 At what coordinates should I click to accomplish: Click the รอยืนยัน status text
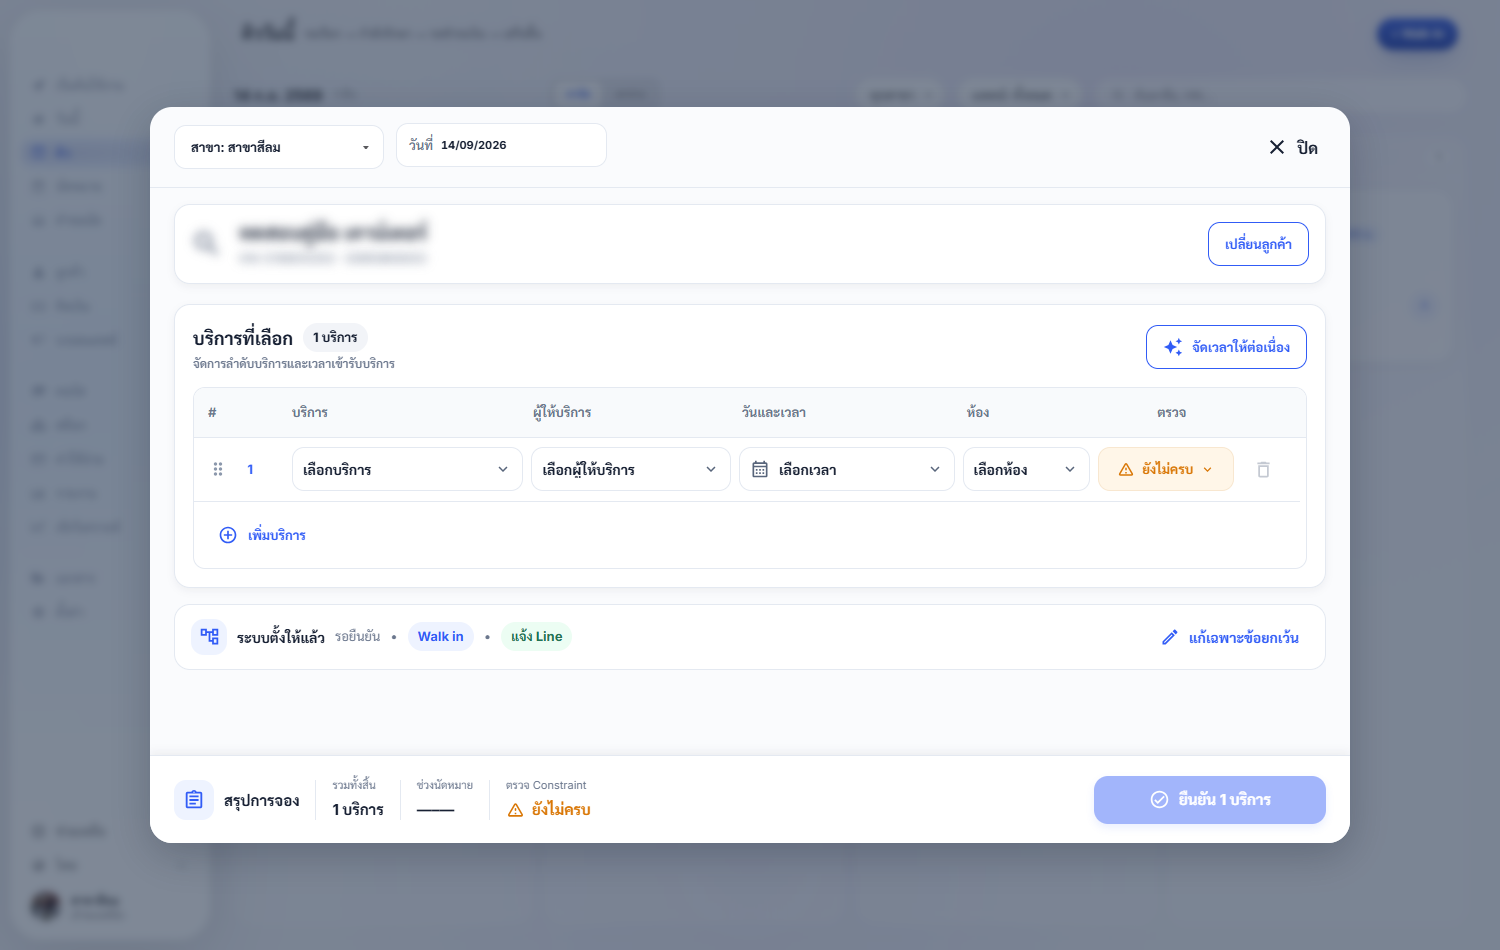(x=358, y=636)
